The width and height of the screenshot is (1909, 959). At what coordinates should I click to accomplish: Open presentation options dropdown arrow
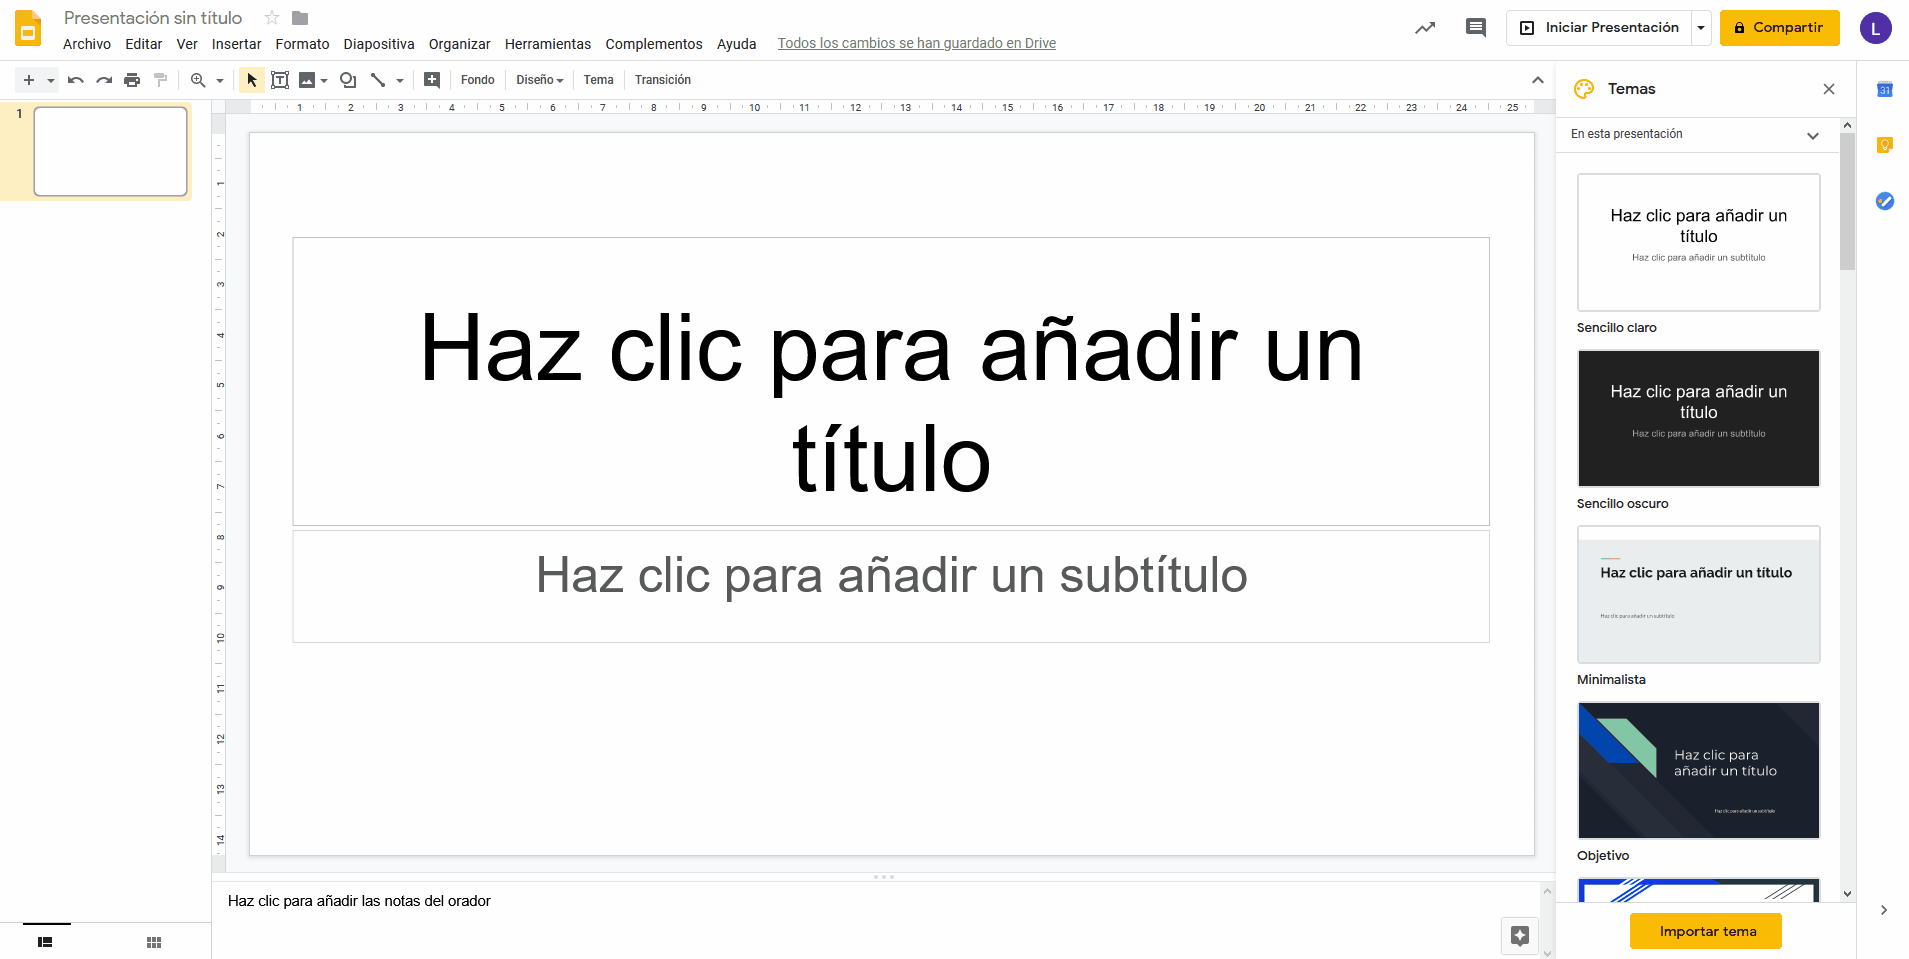coord(1701,28)
